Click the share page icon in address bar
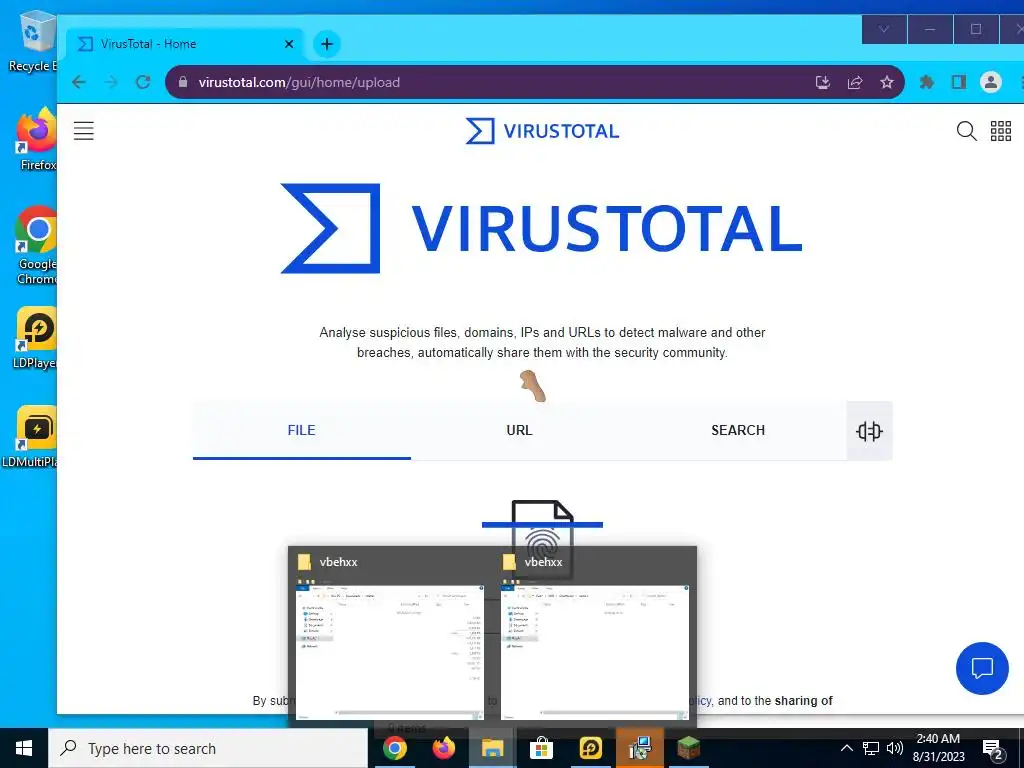This screenshot has width=1024, height=768. (x=855, y=82)
